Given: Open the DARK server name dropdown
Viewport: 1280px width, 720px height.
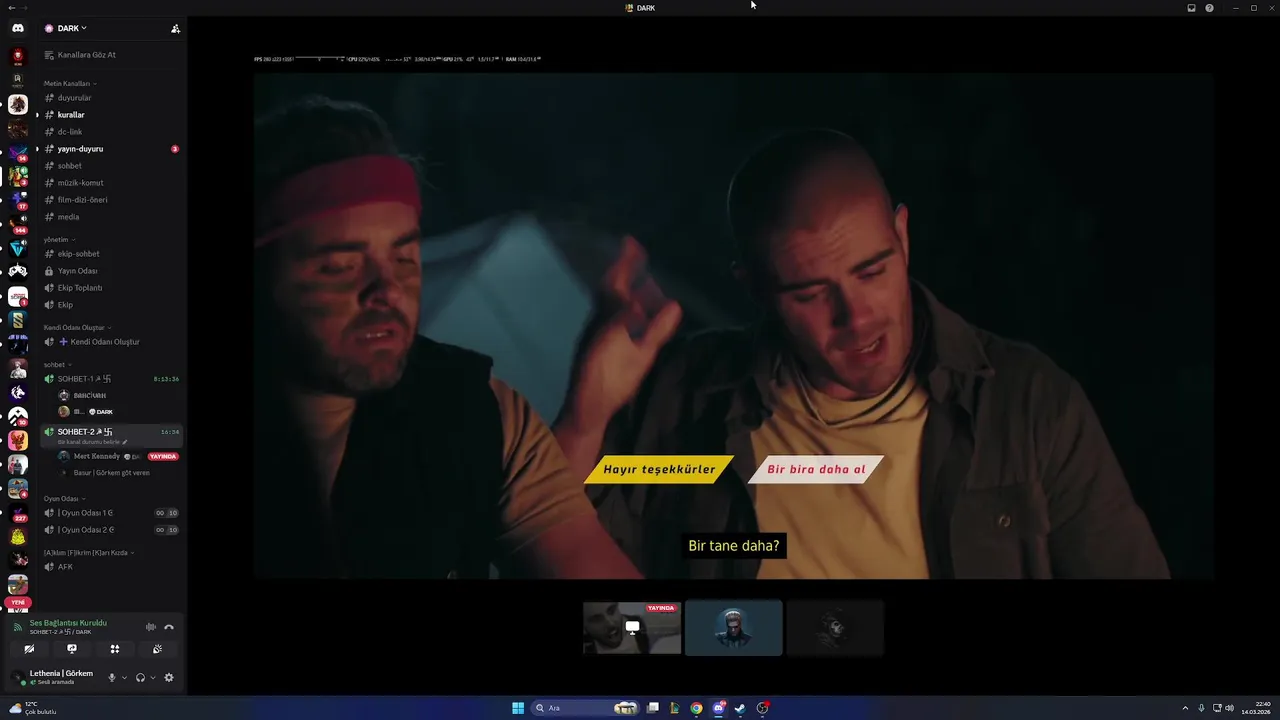Looking at the screenshot, I should (x=71, y=29).
